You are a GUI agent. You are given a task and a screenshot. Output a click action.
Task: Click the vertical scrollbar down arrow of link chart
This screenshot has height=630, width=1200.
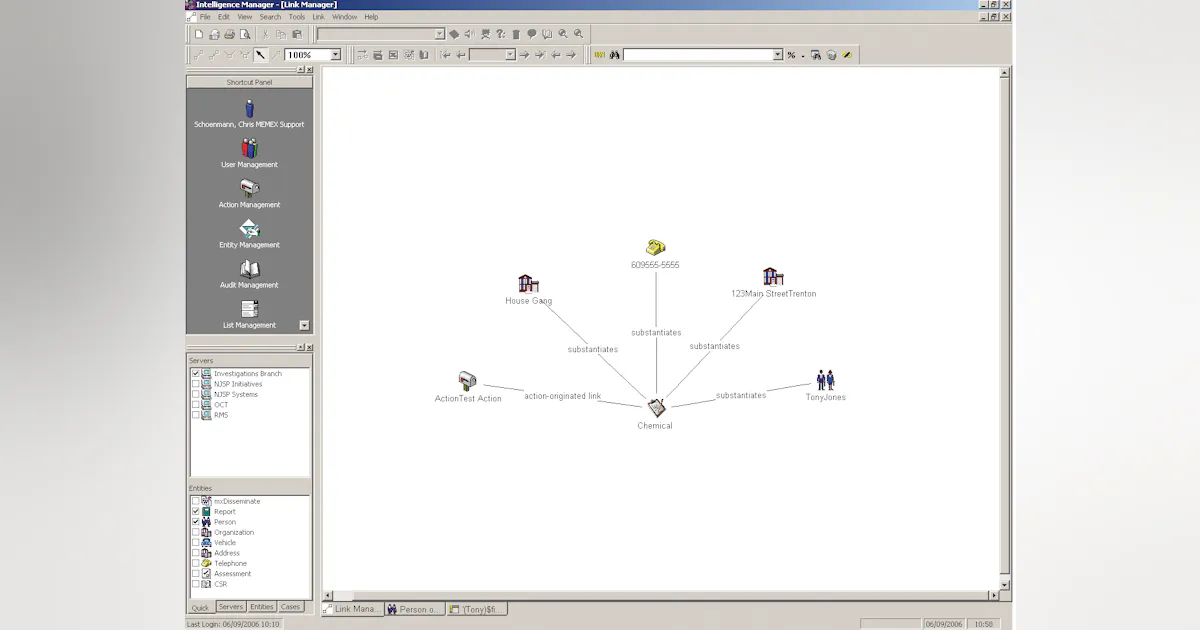pyautogui.click(x=1005, y=584)
